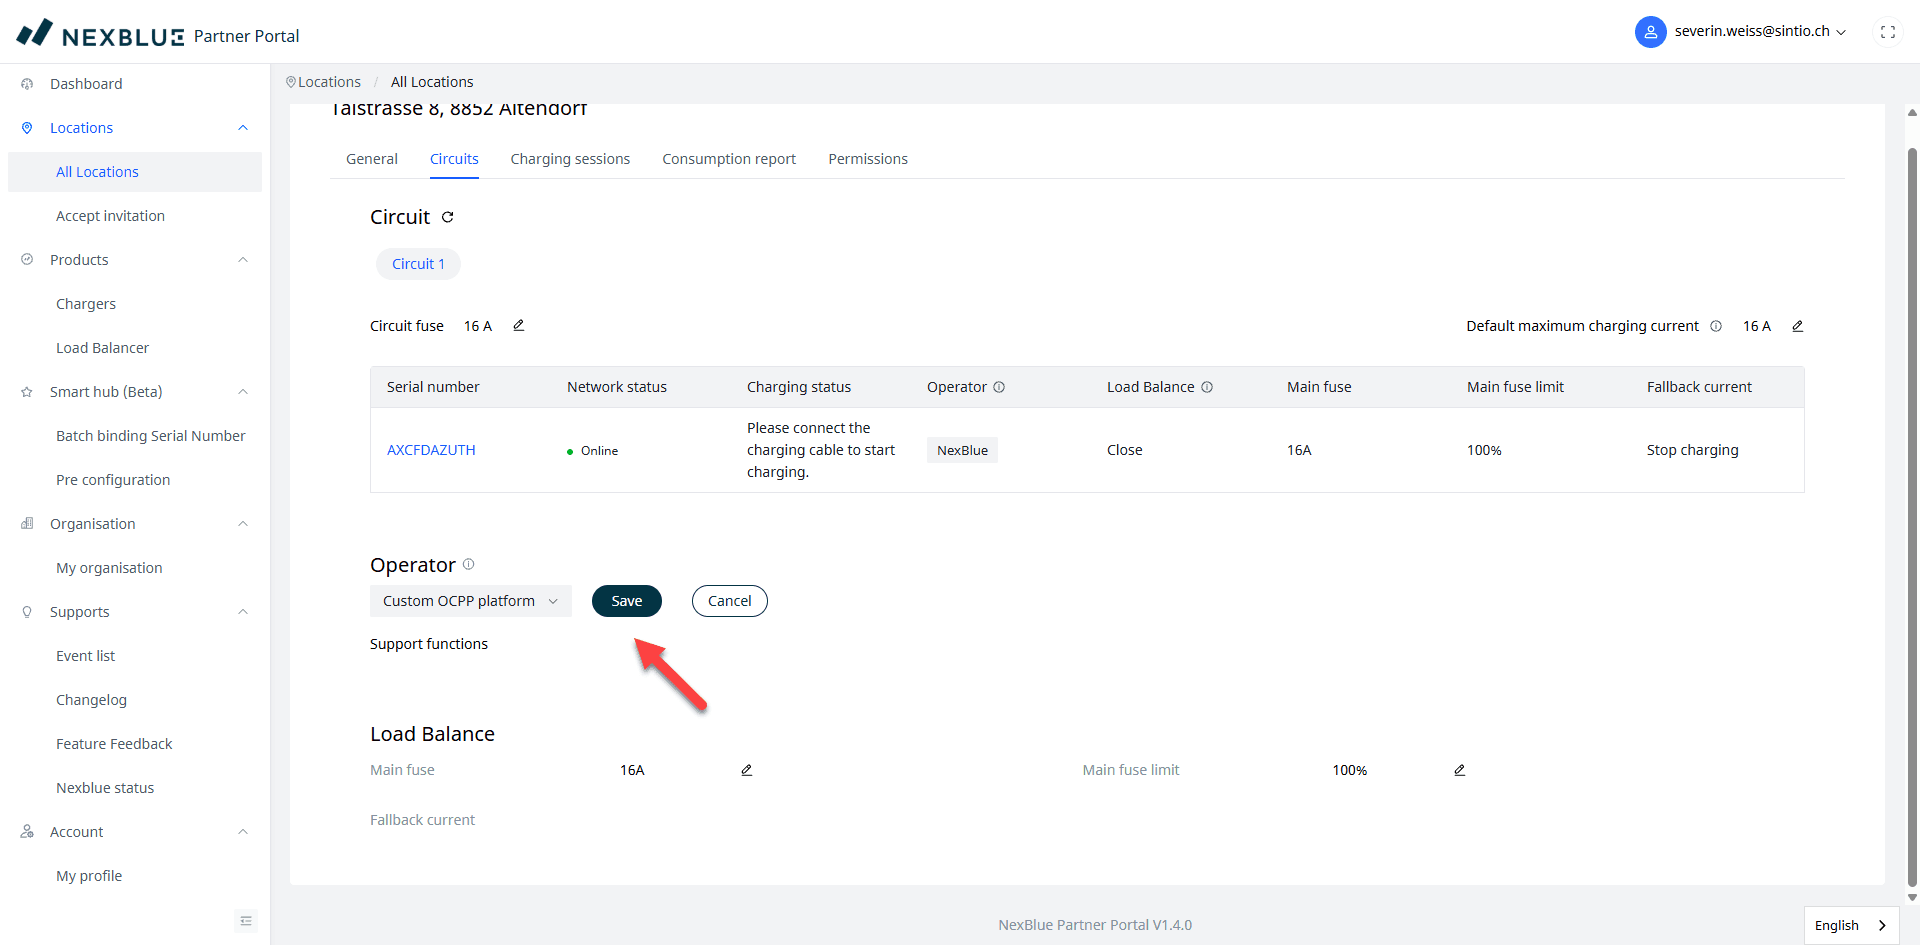Image resolution: width=1920 pixels, height=945 pixels.
Task: Open the Dashboard from the sidebar icon
Action: point(27,83)
